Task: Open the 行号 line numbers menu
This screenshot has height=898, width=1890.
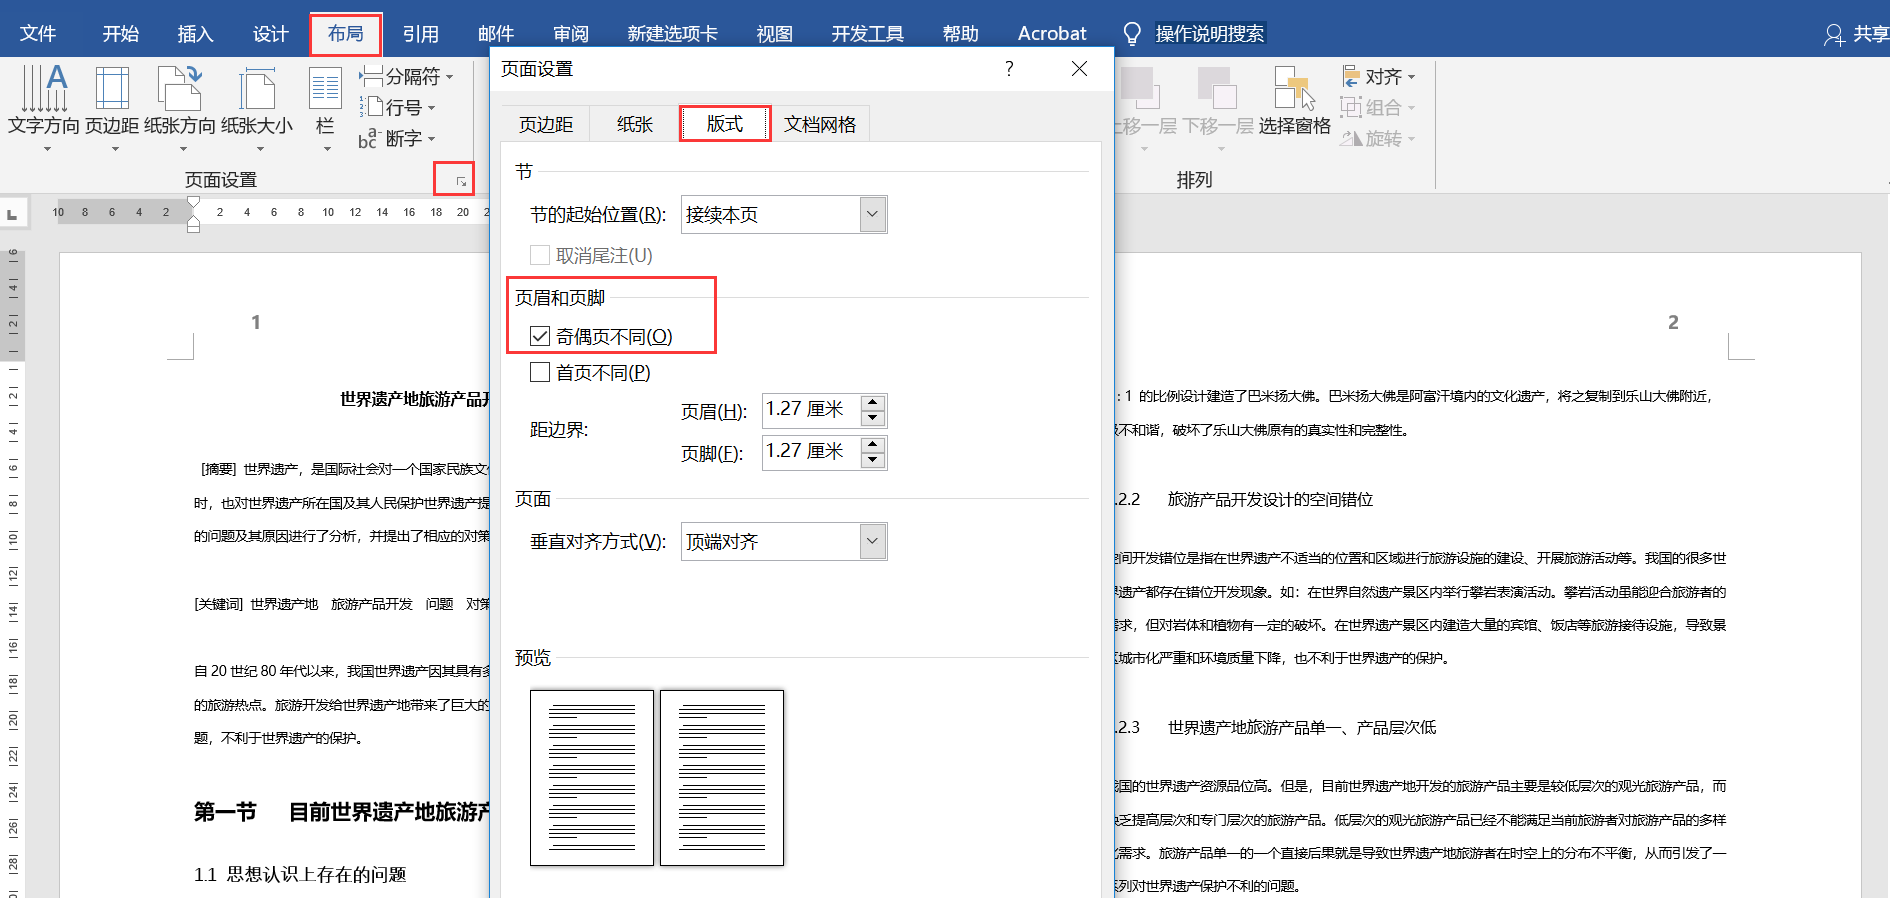Action: click(398, 107)
